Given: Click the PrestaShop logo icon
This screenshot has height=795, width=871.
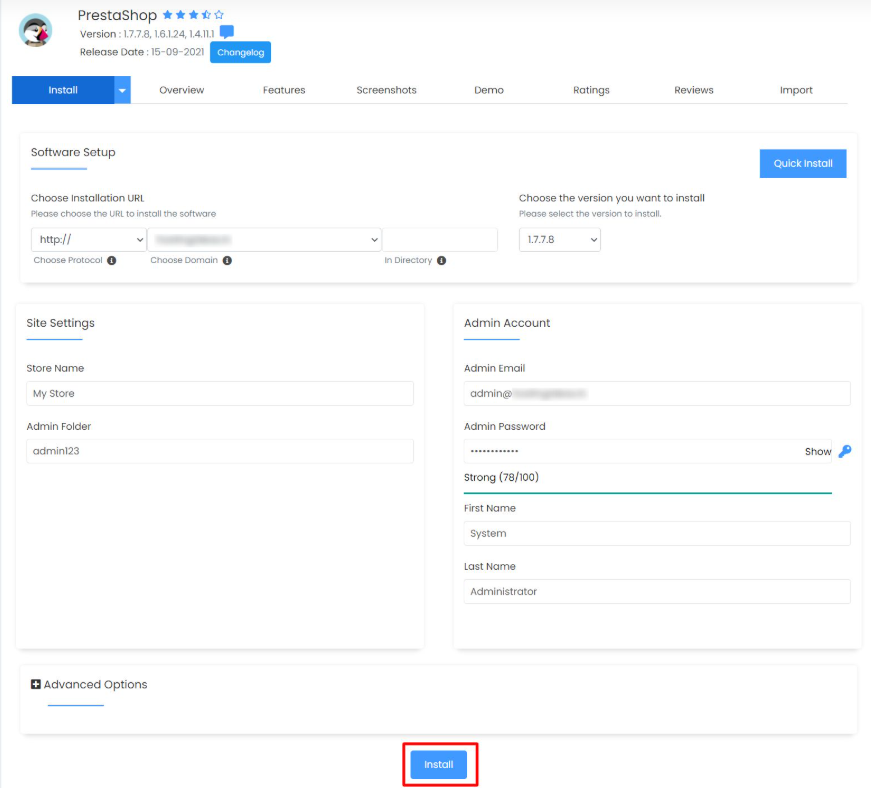Looking at the screenshot, I should (35, 30).
